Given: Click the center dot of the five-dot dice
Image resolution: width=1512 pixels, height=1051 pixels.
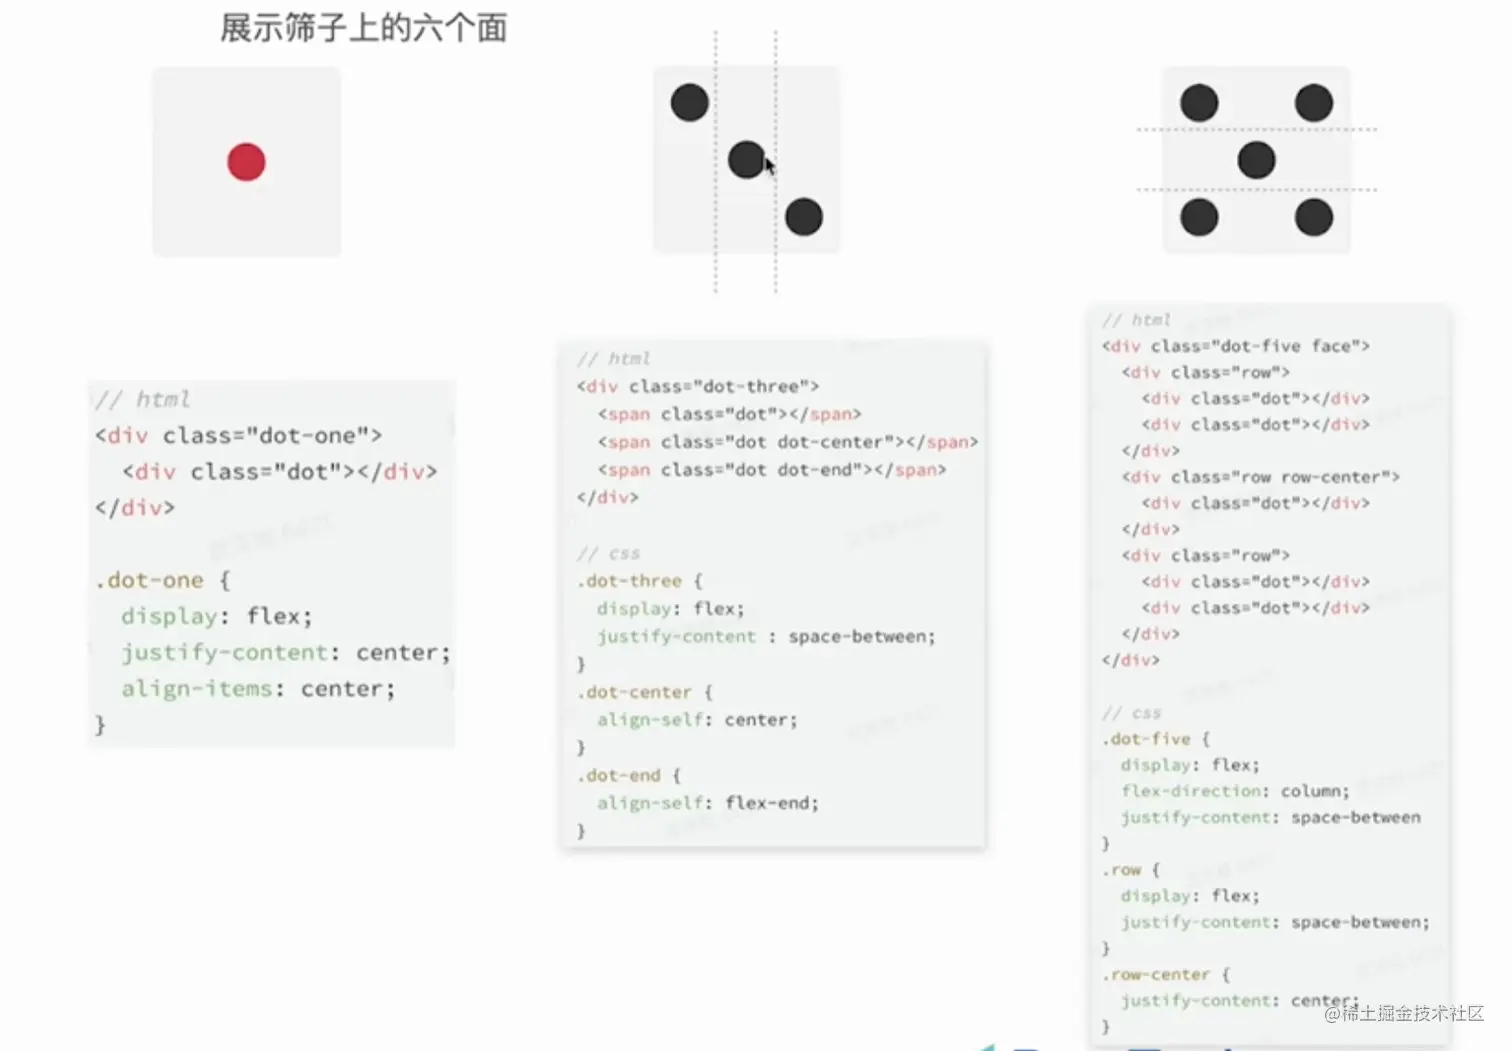Looking at the screenshot, I should pyautogui.click(x=1256, y=160).
